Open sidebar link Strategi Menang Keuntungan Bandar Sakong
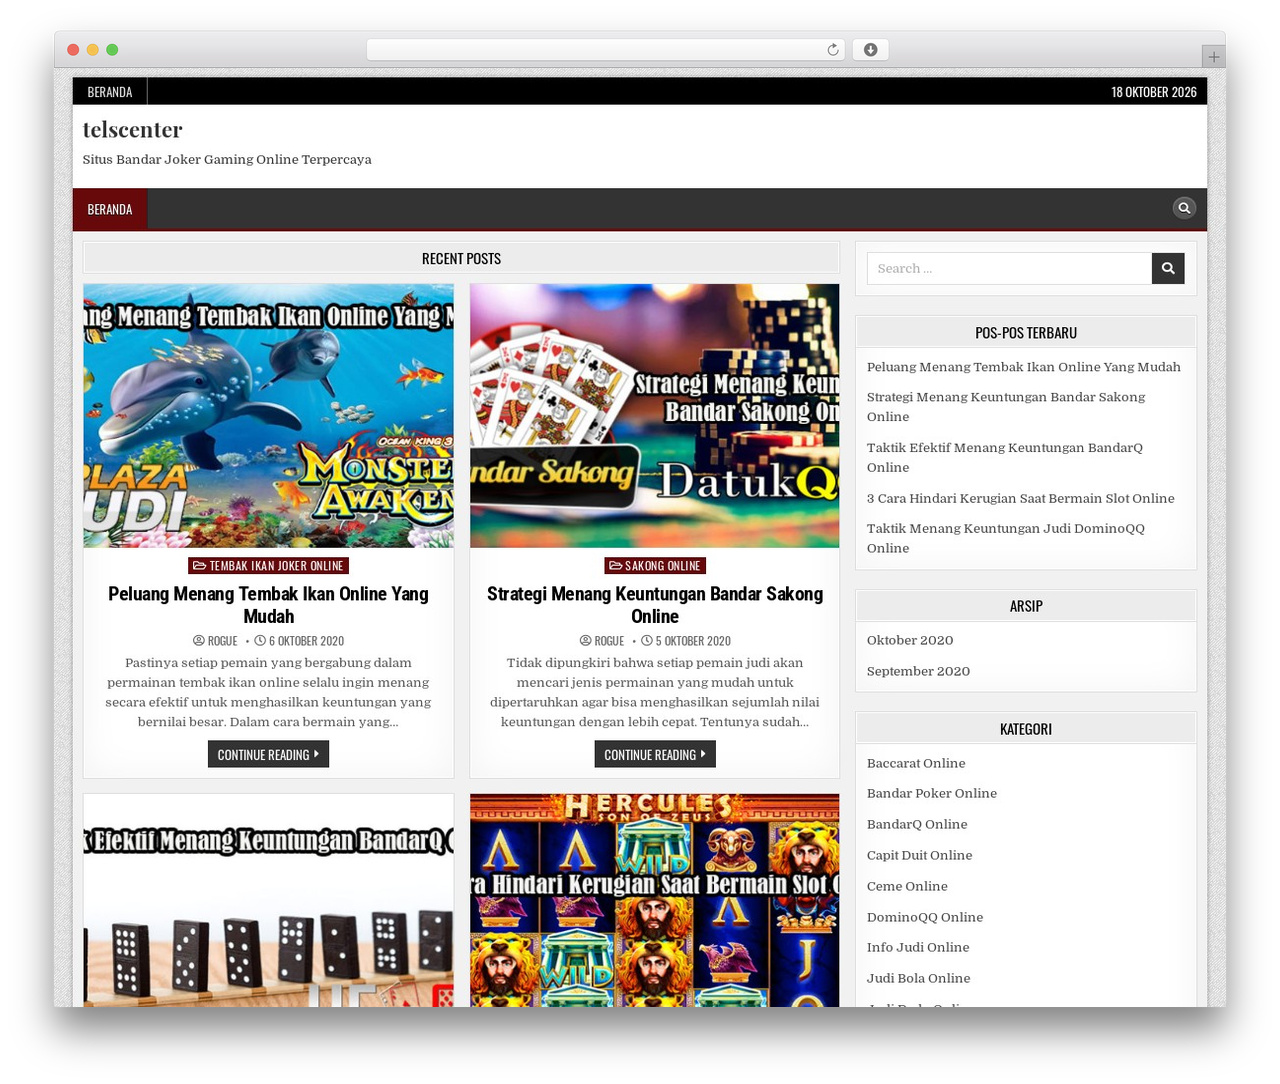Image resolution: width=1280 pixels, height=1084 pixels. 1006,407
